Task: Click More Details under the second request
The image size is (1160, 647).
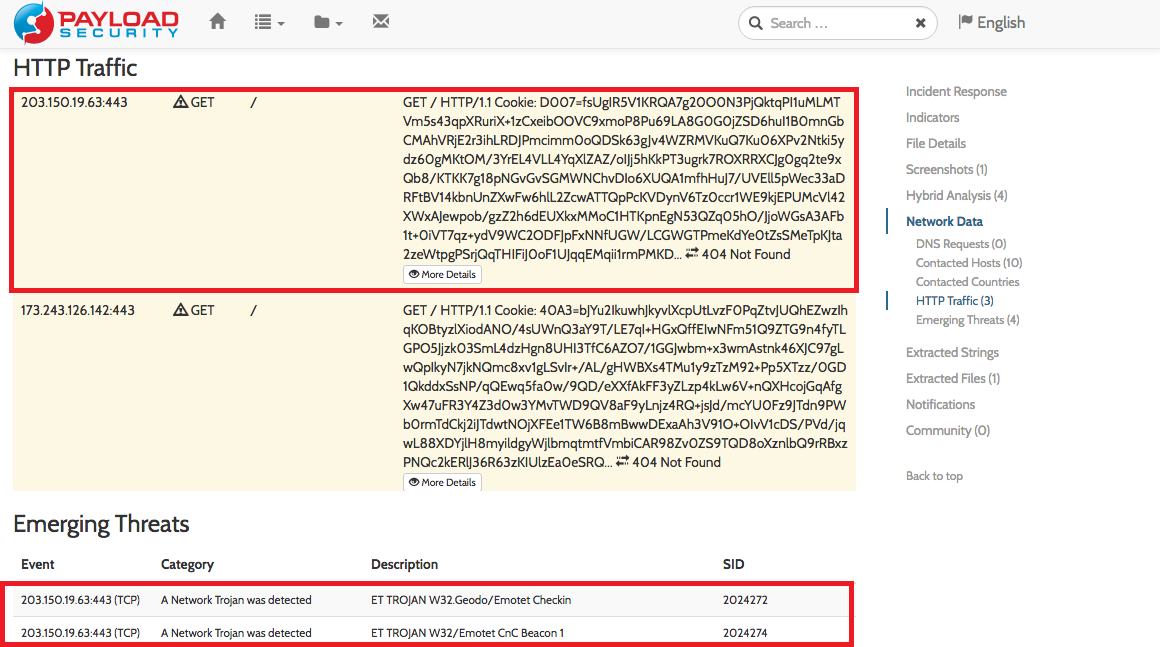Action: pos(441,482)
